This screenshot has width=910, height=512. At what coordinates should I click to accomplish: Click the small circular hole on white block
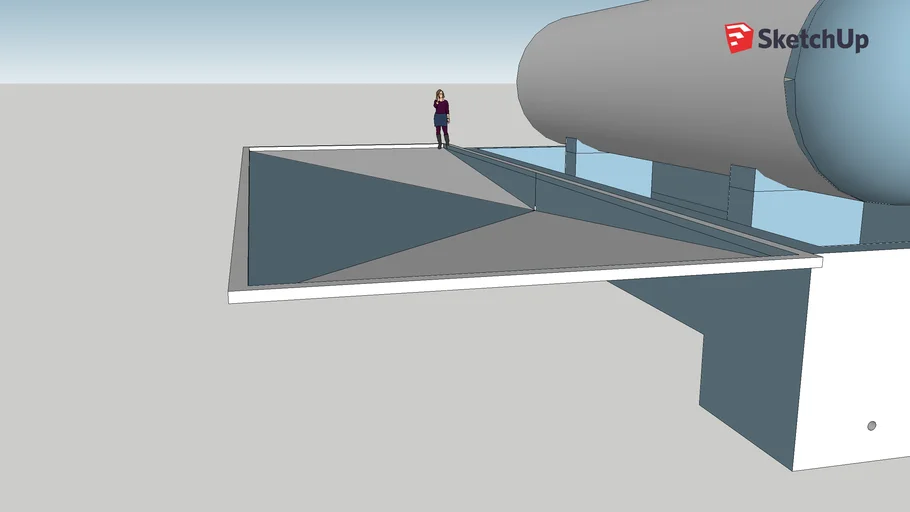pyautogui.click(x=871, y=426)
